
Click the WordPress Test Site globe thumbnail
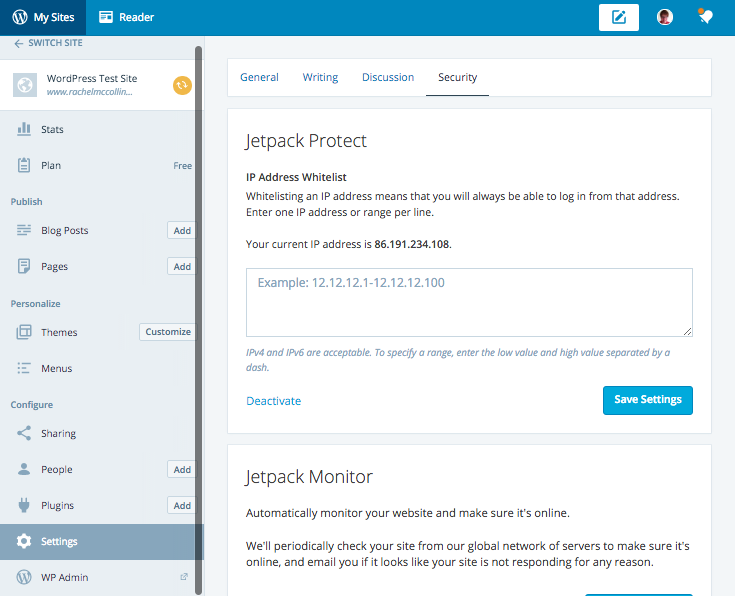25,85
